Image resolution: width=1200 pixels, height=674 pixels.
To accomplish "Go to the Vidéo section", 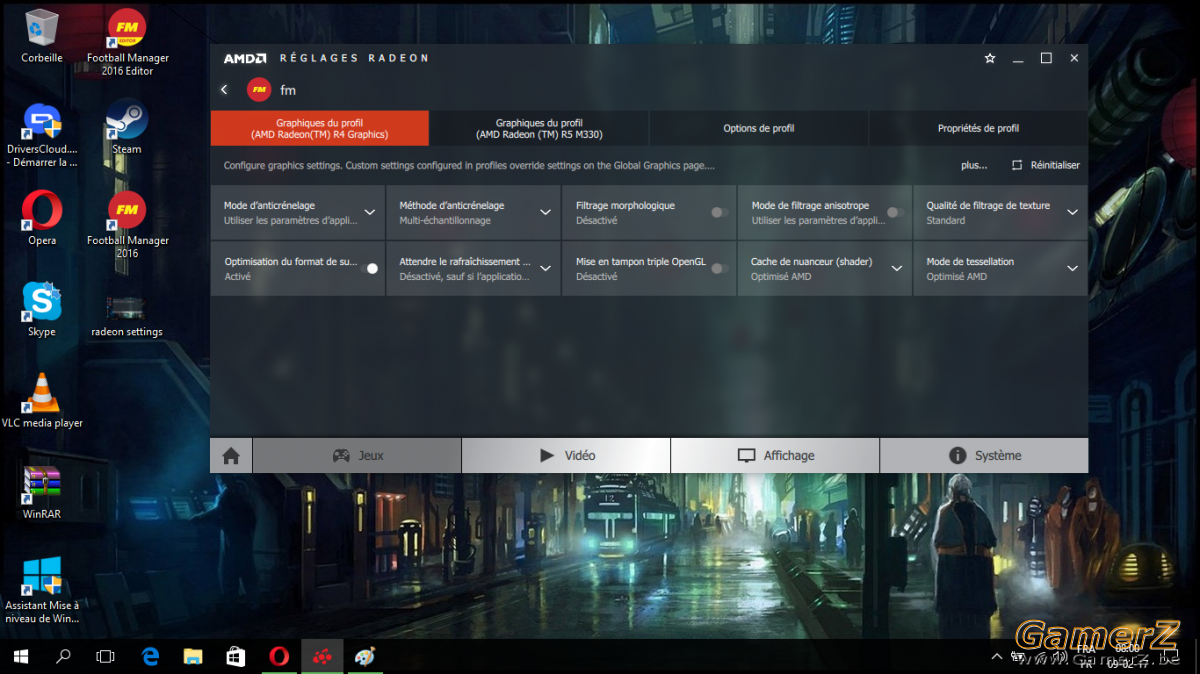I will pyautogui.click(x=566, y=456).
